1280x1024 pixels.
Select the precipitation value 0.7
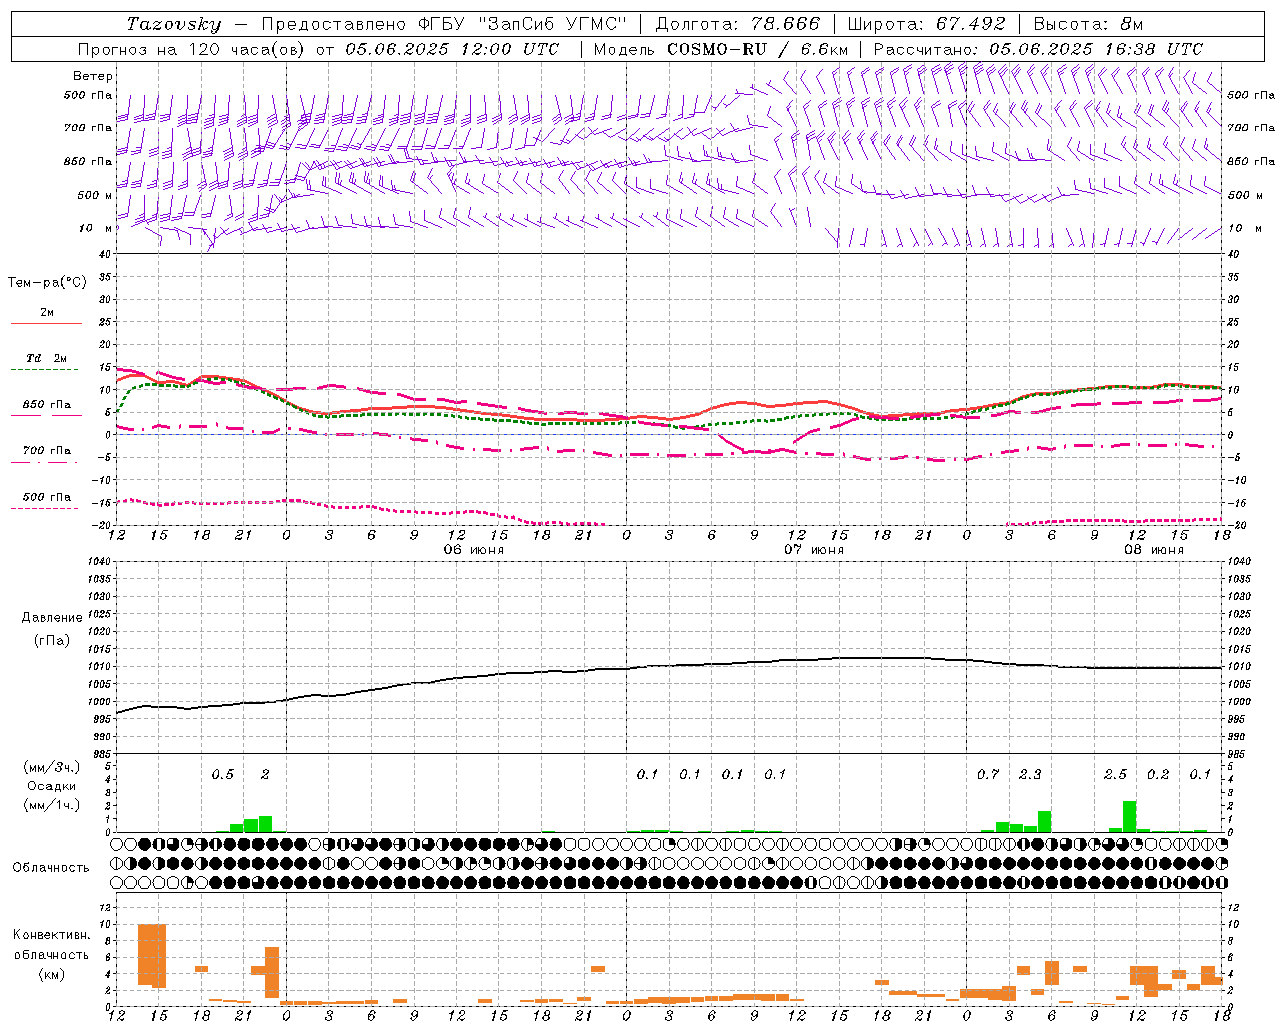(988, 774)
